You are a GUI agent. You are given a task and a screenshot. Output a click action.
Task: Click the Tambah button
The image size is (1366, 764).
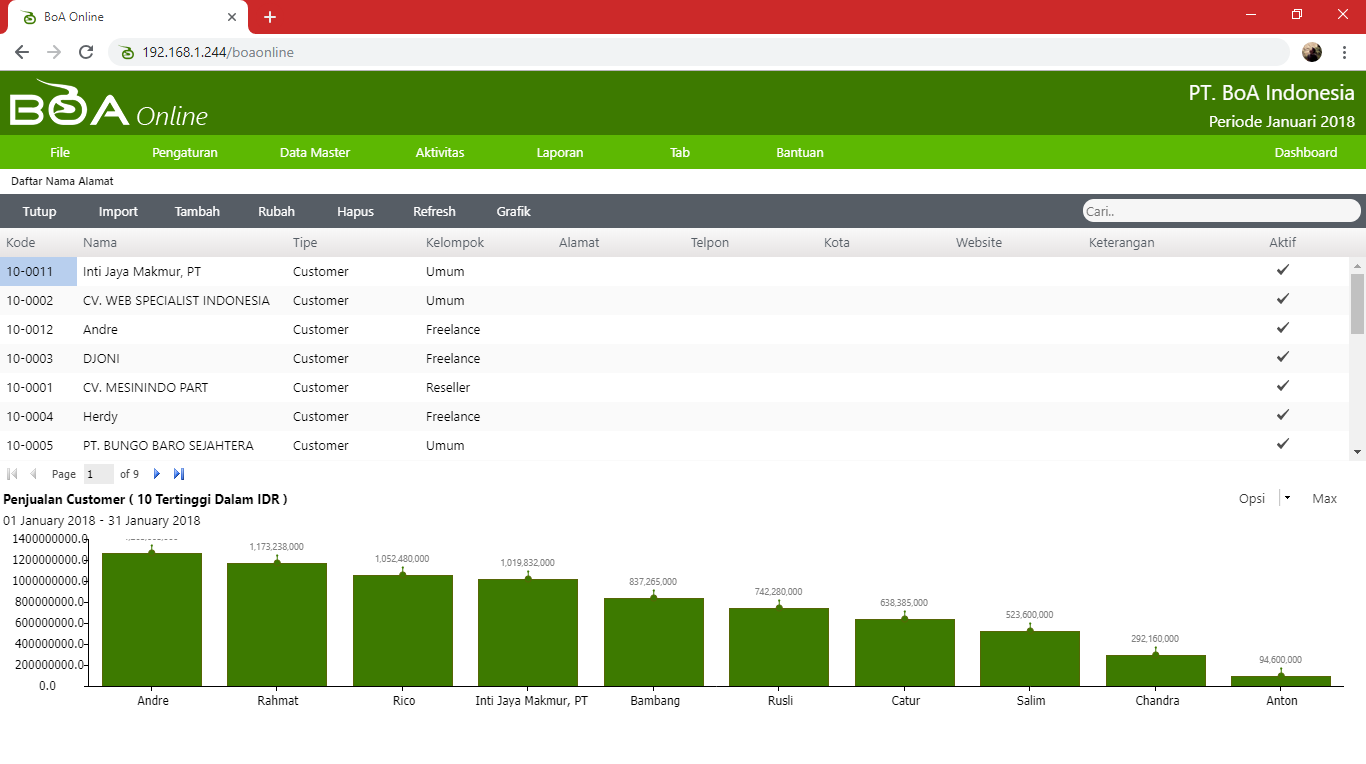pos(197,212)
